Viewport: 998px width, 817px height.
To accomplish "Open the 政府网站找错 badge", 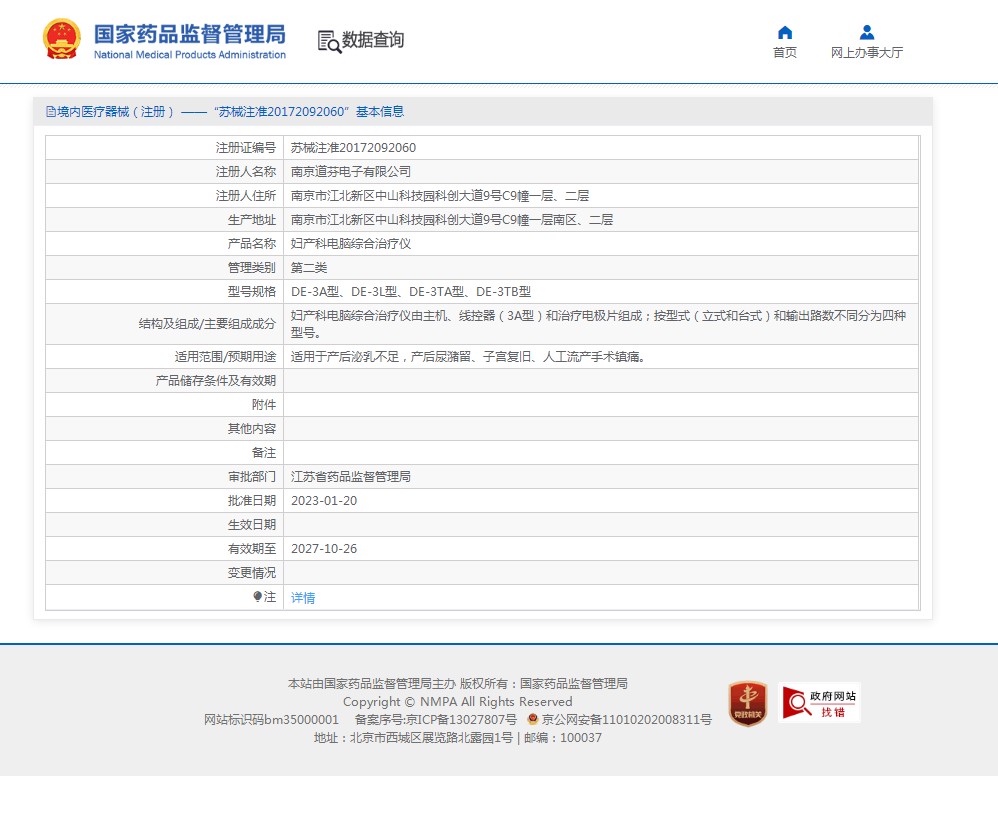I will (819, 702).
